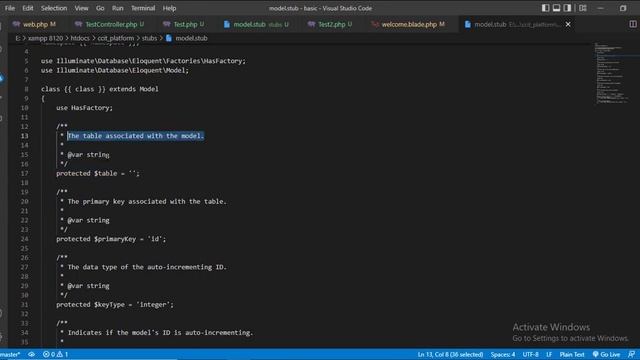
Task: Toggle the bottom panel layout icon
Action: pos(556,8)
